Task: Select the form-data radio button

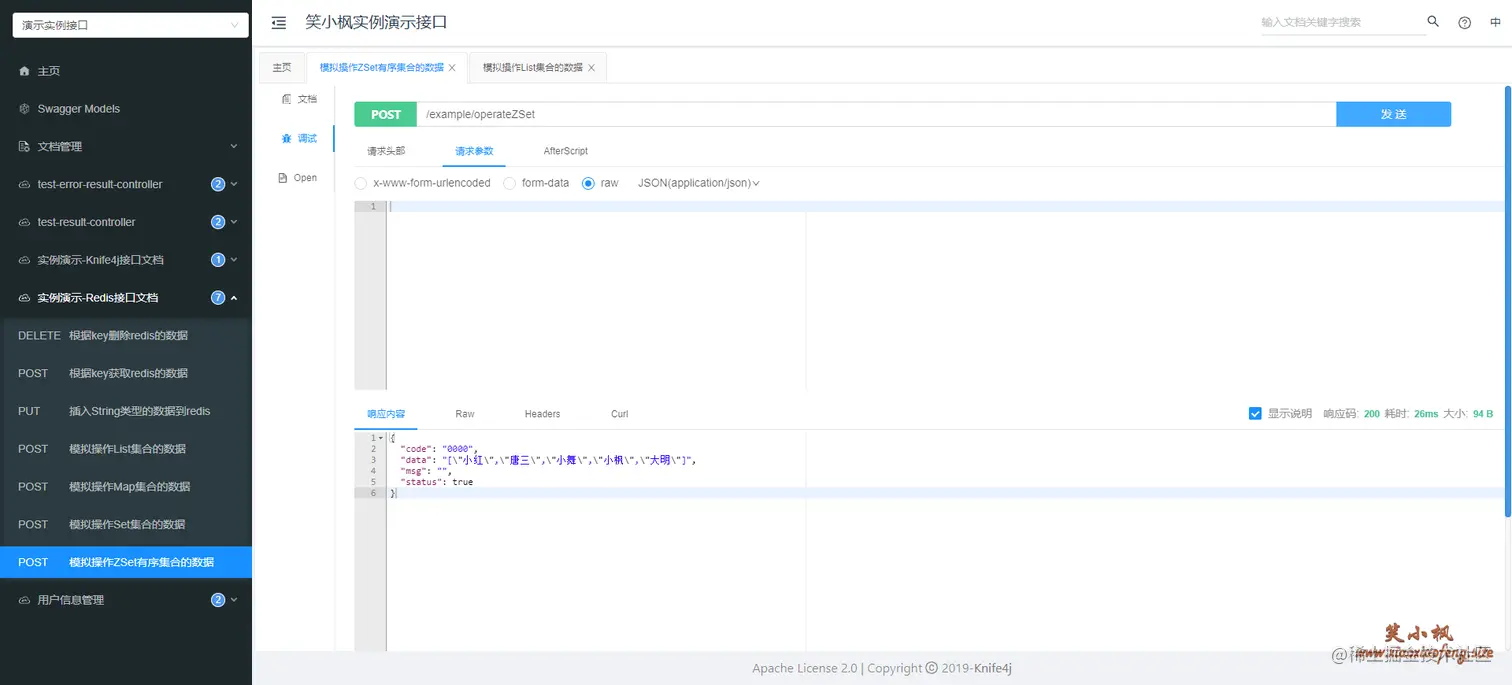Action: (510, 183)
